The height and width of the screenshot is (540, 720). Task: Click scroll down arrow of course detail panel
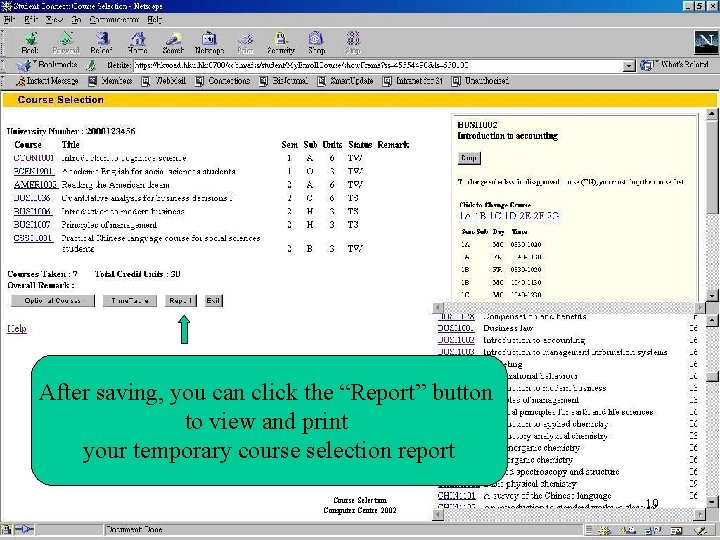point(712,296)
